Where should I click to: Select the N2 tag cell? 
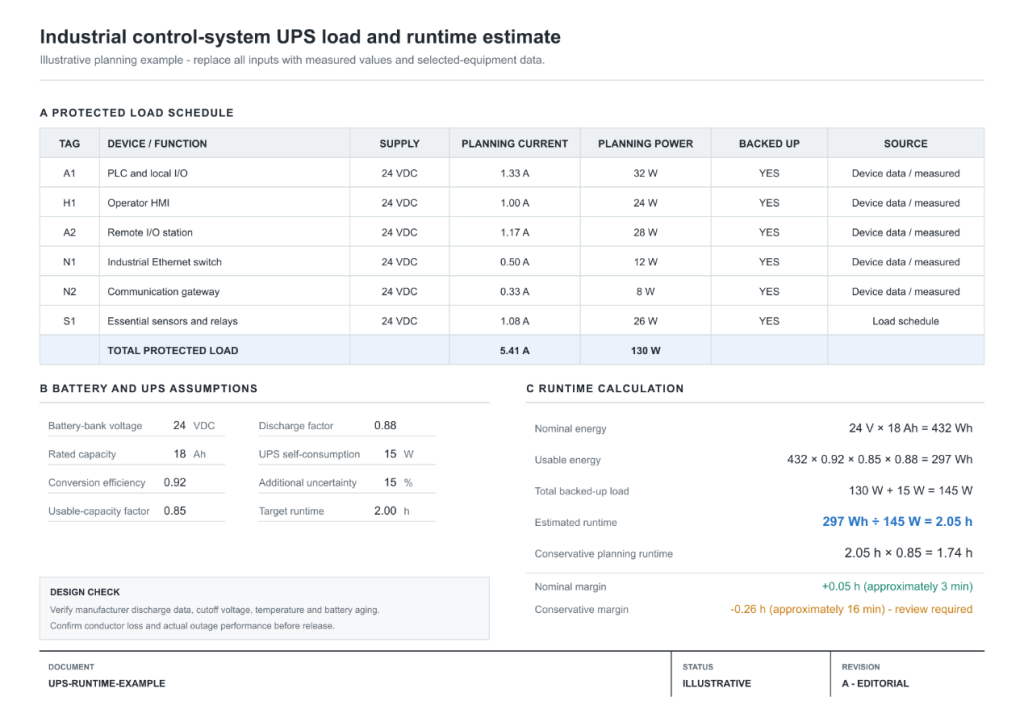coord(69,292)
